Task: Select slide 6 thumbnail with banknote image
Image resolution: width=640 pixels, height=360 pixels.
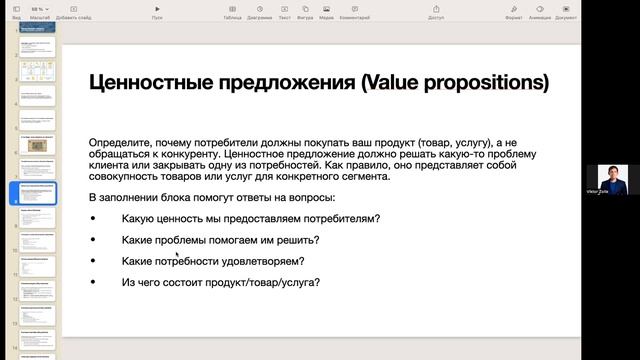Action: point(37,145)
